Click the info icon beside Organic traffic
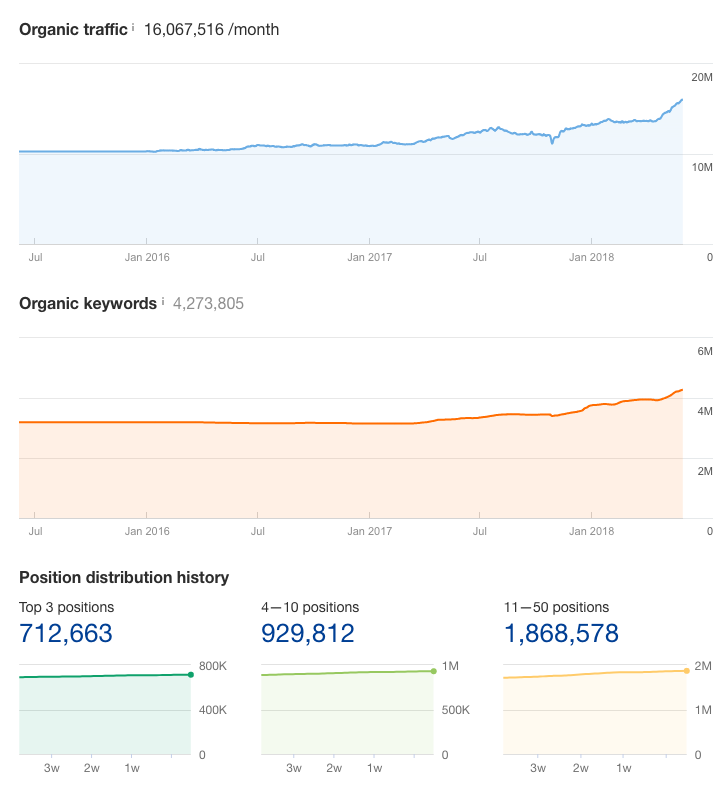The width and height of the screenshot is (726, 790). (133, 27)
